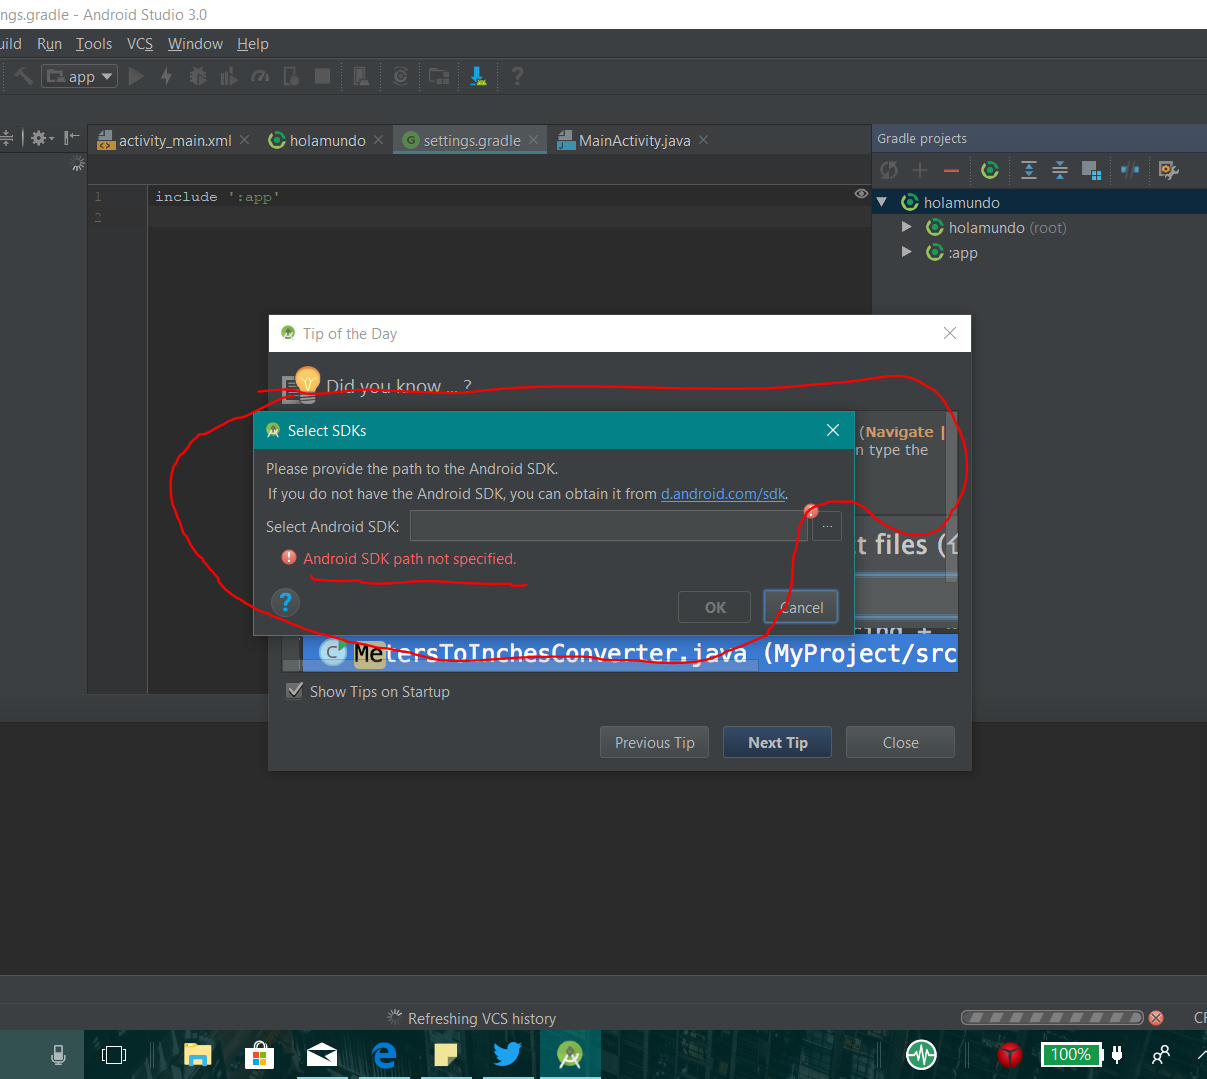Click the Attach Gradle project plus icon
Screen dimensions: 1207x1079
(920, 170)
